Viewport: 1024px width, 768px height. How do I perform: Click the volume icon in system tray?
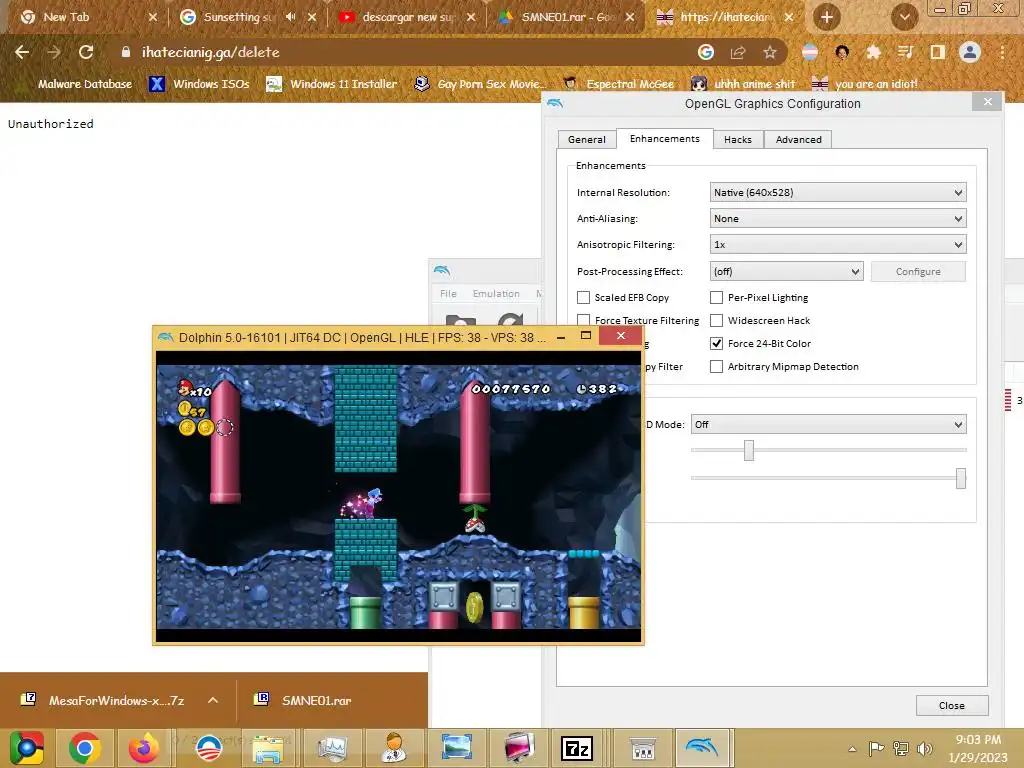(924, 748)
